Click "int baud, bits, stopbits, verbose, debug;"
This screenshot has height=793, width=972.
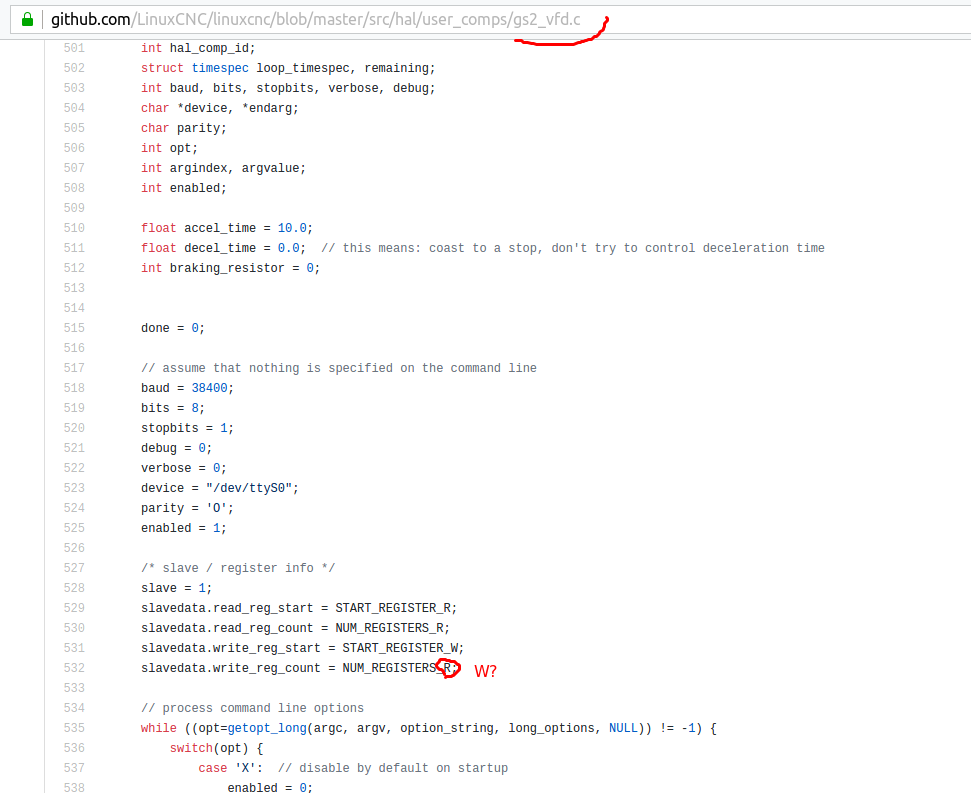click(288, 88)
